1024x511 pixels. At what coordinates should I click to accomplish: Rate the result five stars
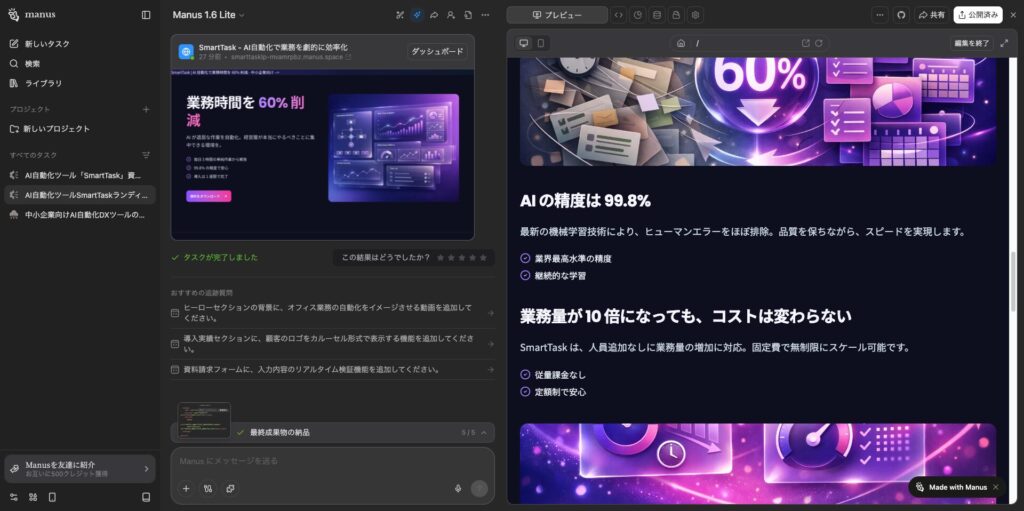(x=483, y=257)
